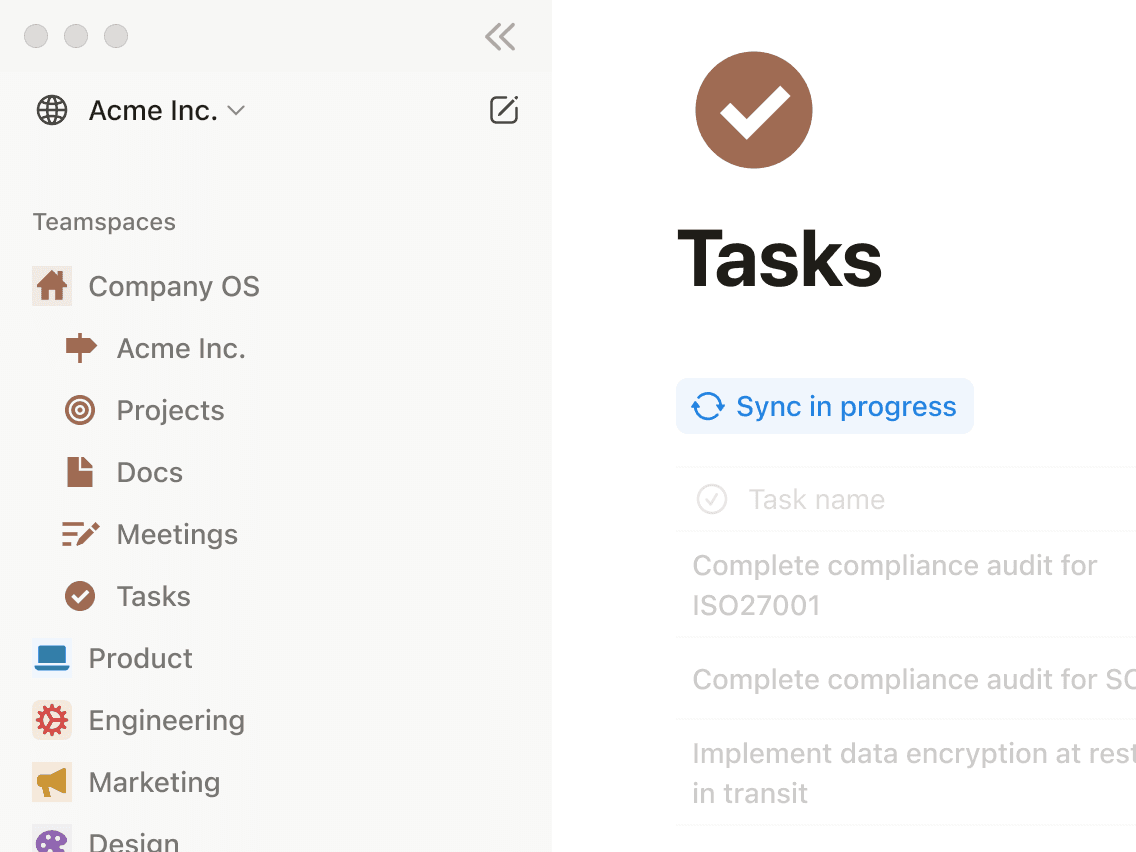
Task: Select Tasks in the sidebar
Action: tap(154, 596)
